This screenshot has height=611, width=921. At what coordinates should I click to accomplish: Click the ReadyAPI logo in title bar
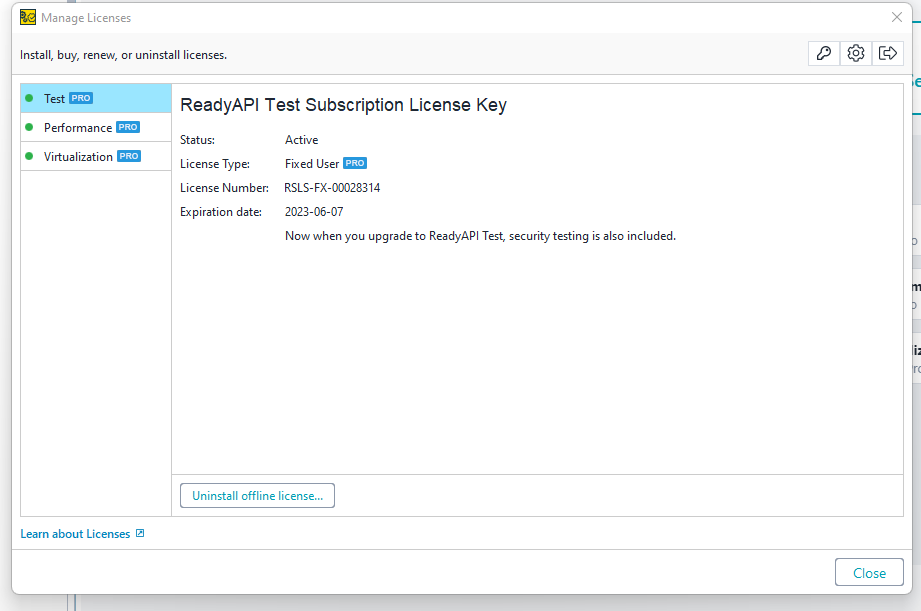28,18
